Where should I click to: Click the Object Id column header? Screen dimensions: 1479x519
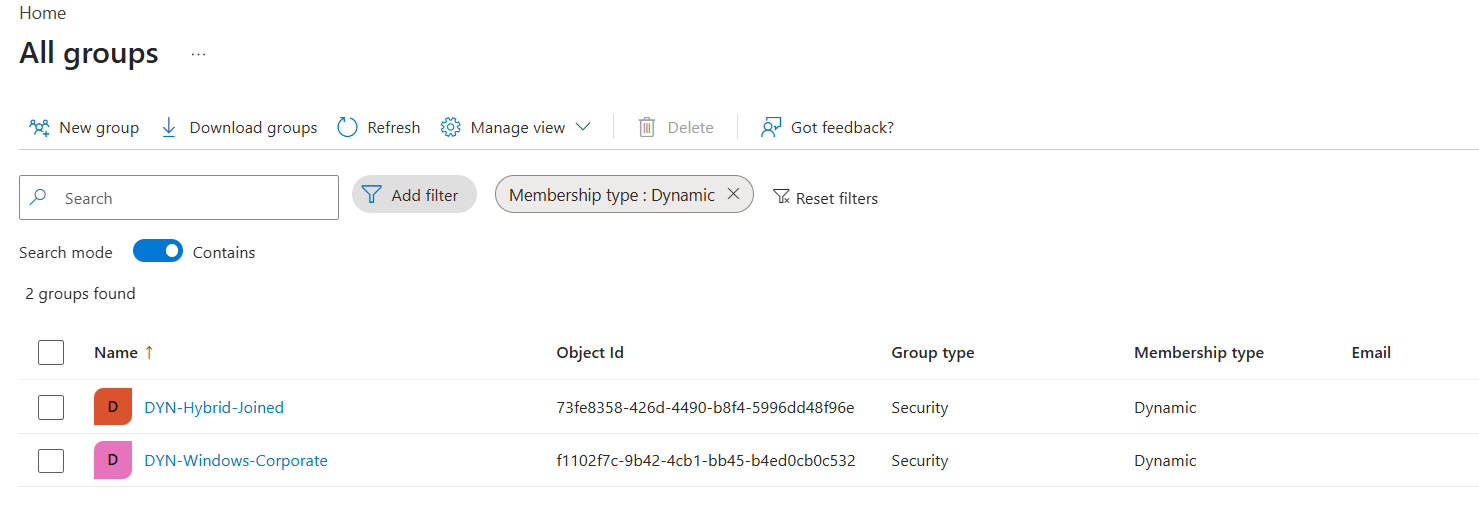click(x=590, y=352)
